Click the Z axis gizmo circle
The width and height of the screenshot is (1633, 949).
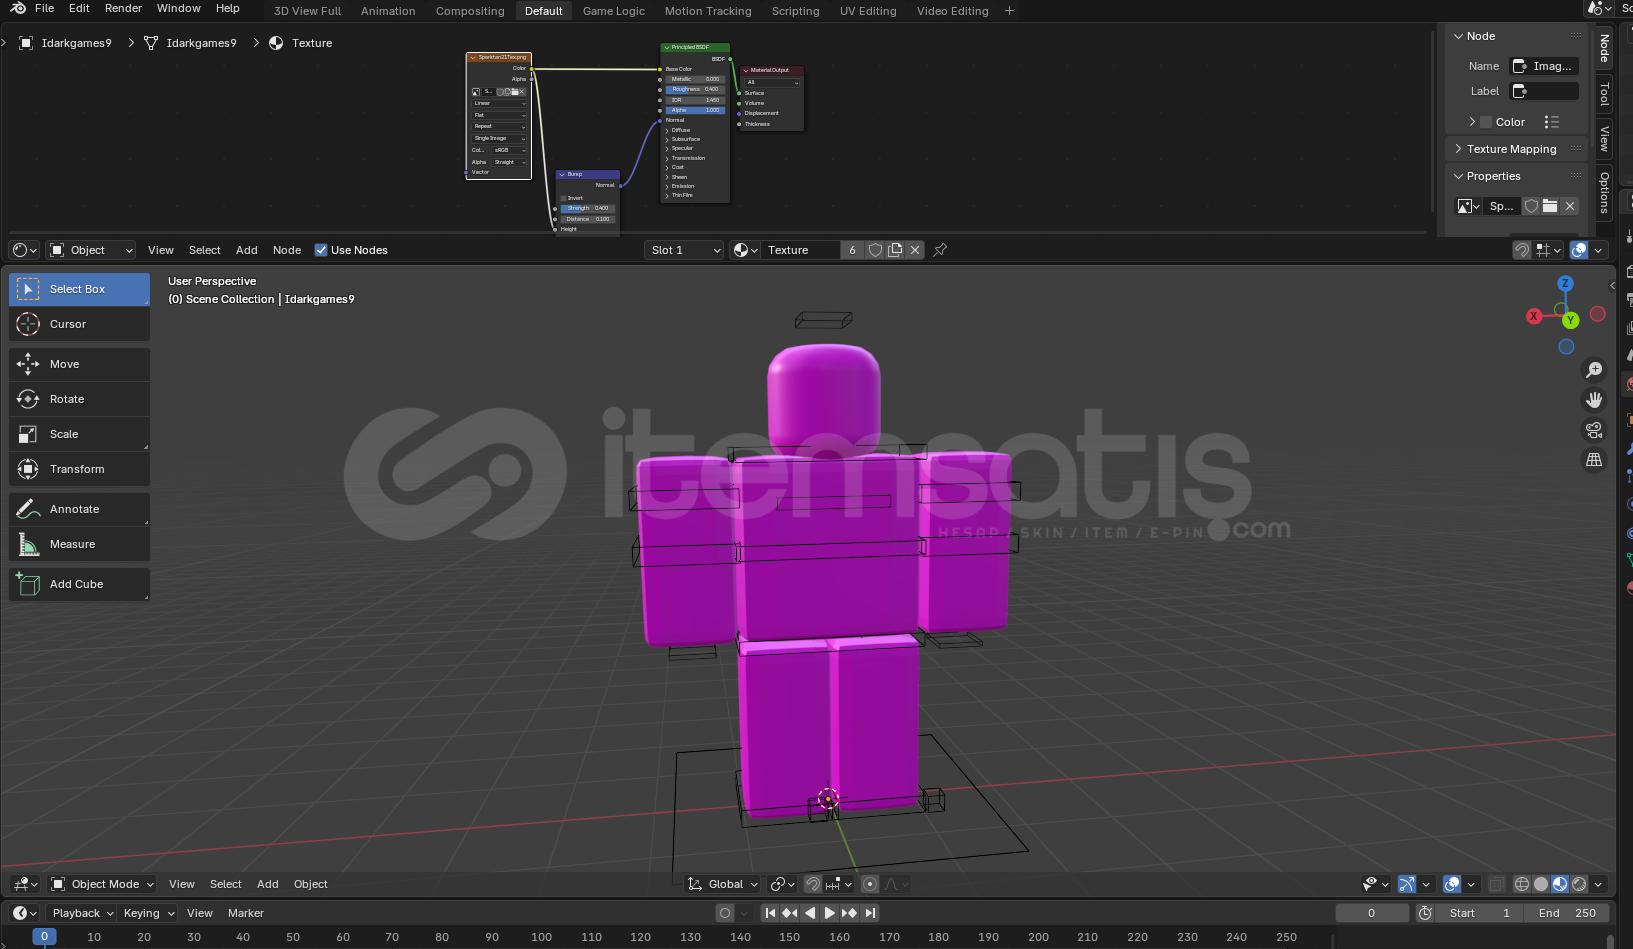[x=1565, y=284]
